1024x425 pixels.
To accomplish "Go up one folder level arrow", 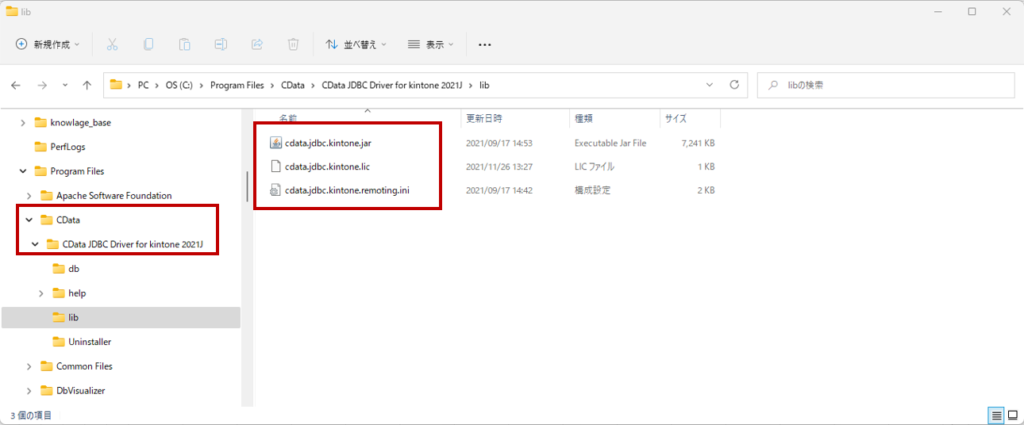I will click(x=87, y=85).
